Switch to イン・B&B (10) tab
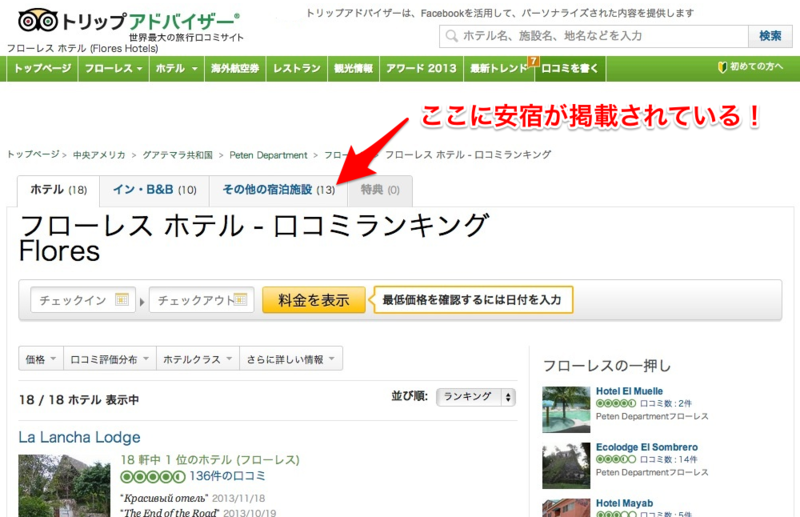800x517 pixels. (x=155, y=190)
